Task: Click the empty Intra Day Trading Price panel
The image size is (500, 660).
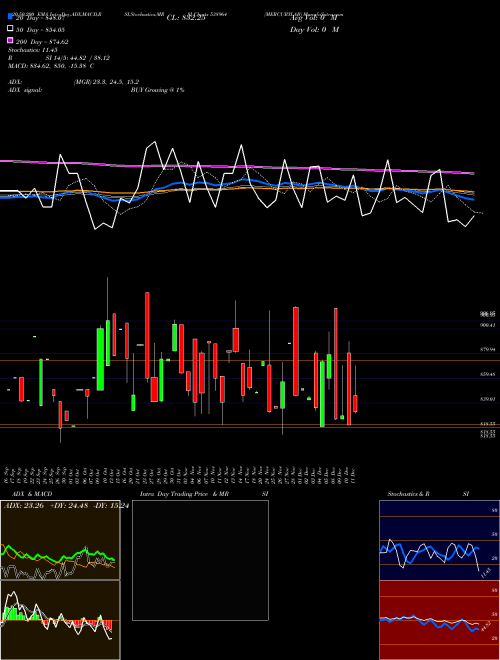Action: 200,560
